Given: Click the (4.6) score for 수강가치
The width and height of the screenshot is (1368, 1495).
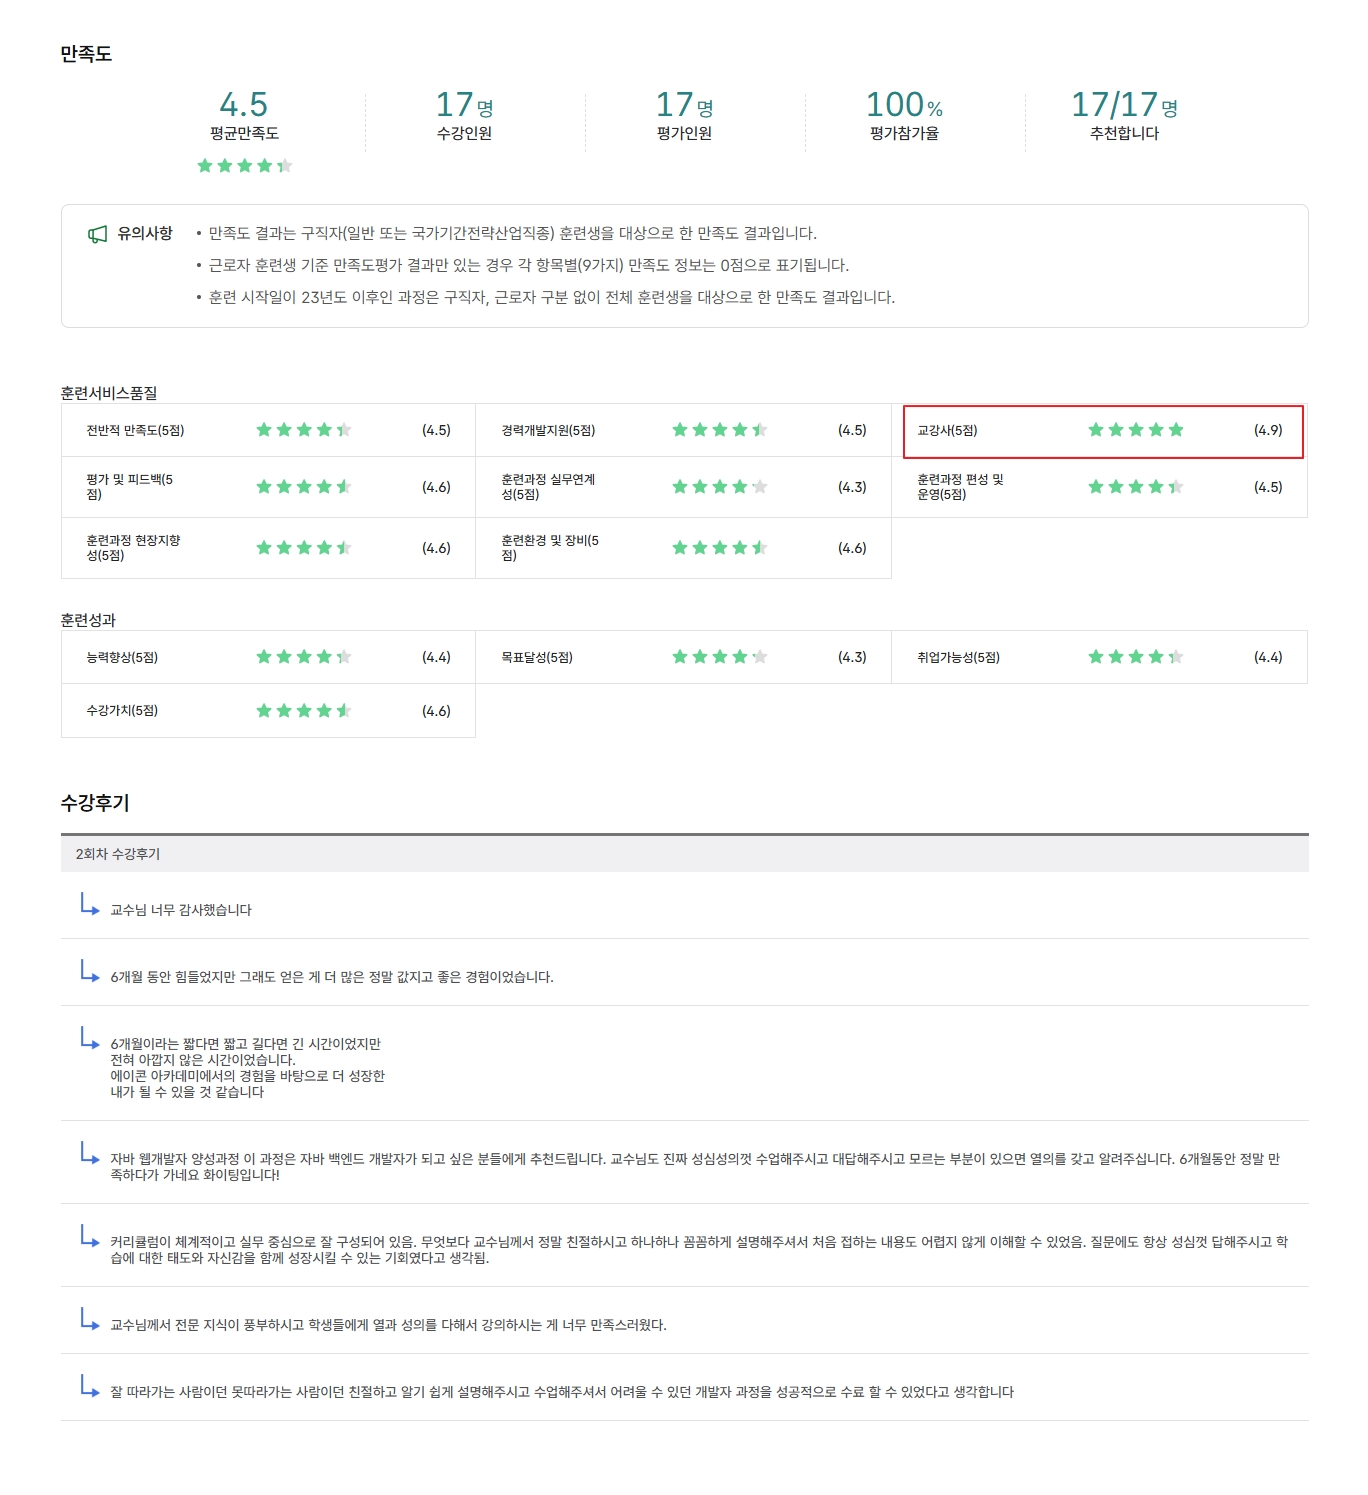Looking at the screenshot, I should pos(436,711).
